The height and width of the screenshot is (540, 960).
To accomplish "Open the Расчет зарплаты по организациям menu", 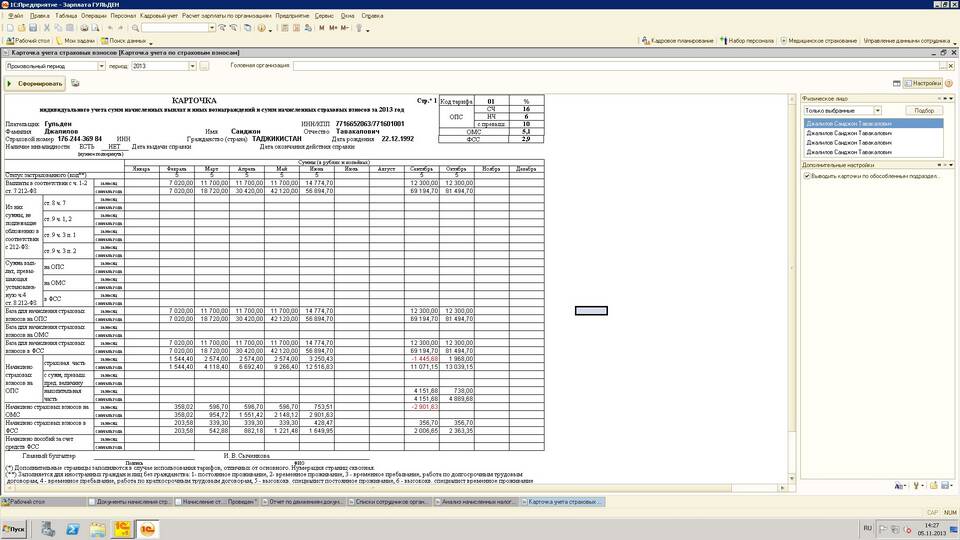I will (227, 16).
